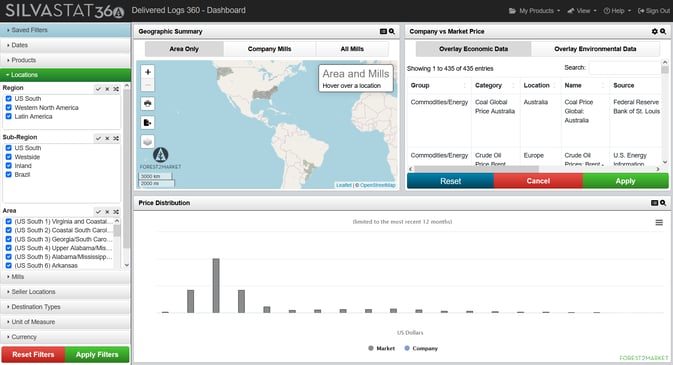Screen dimensions: 673x365
Task: Expand the Unit of Measure section
Action: 65,322
